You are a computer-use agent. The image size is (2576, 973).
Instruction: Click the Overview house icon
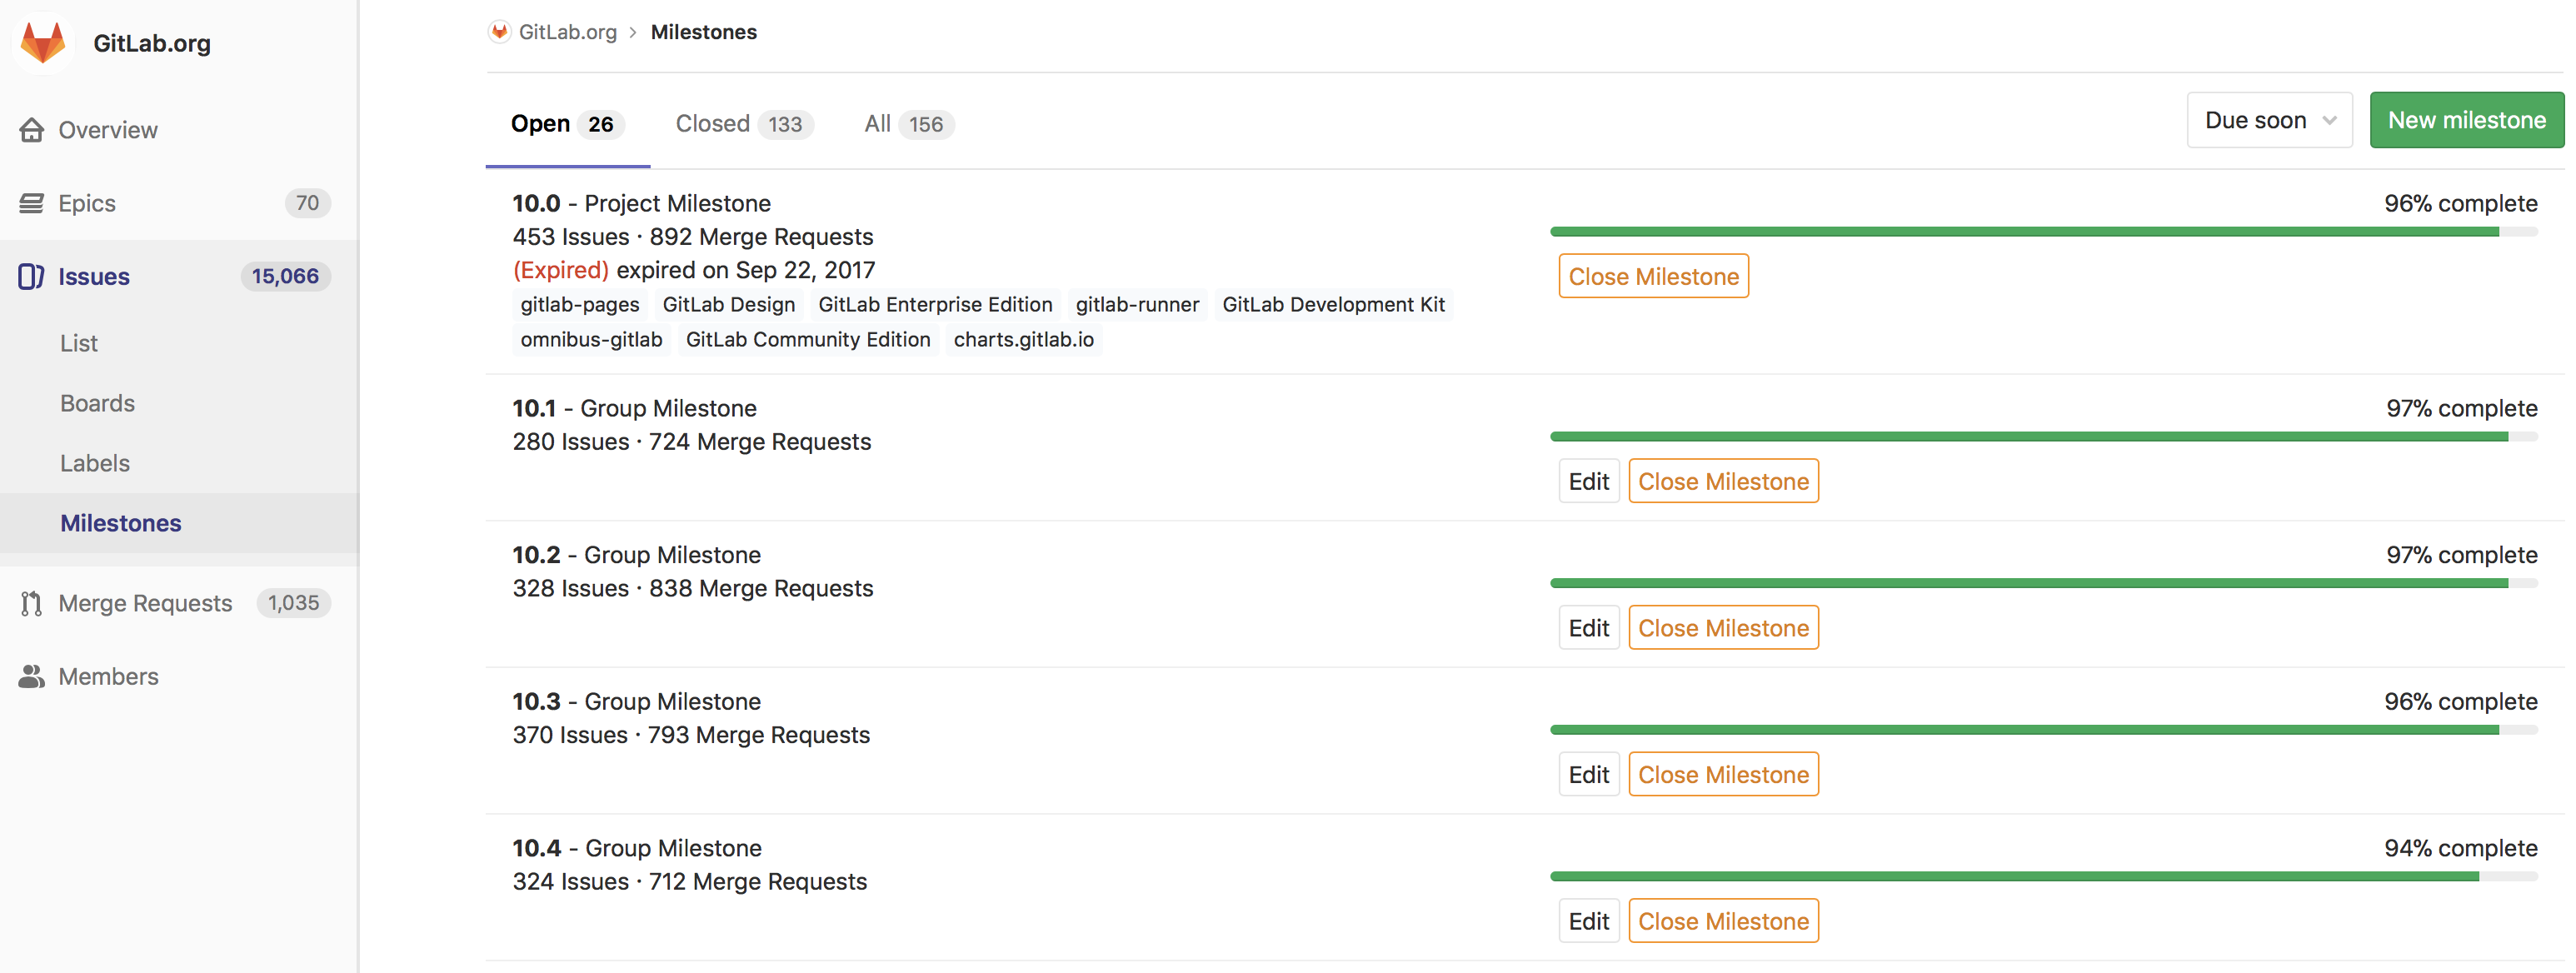32,130
